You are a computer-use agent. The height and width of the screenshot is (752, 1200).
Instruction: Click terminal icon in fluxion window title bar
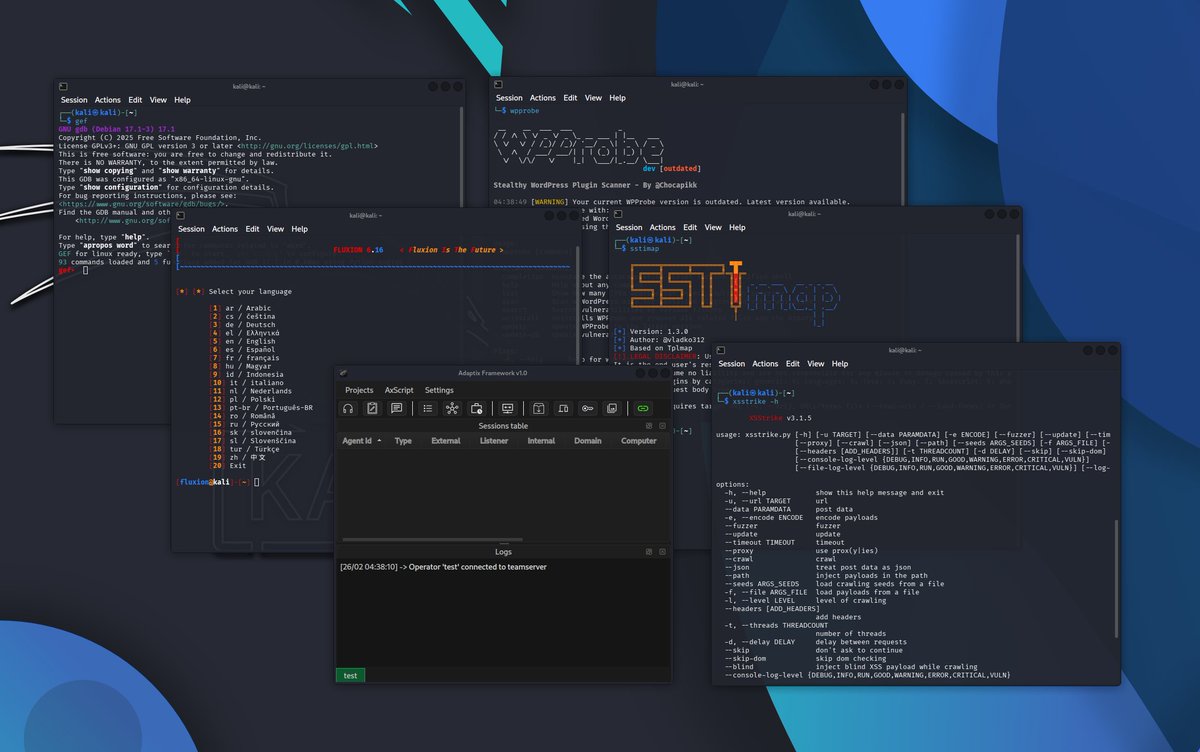pos(181,214)
